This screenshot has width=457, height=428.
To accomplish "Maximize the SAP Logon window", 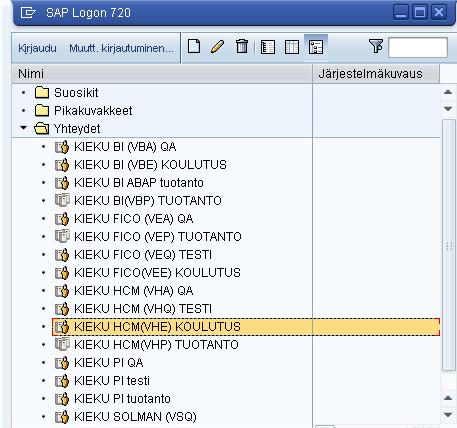I will click(x=420, y=13).
